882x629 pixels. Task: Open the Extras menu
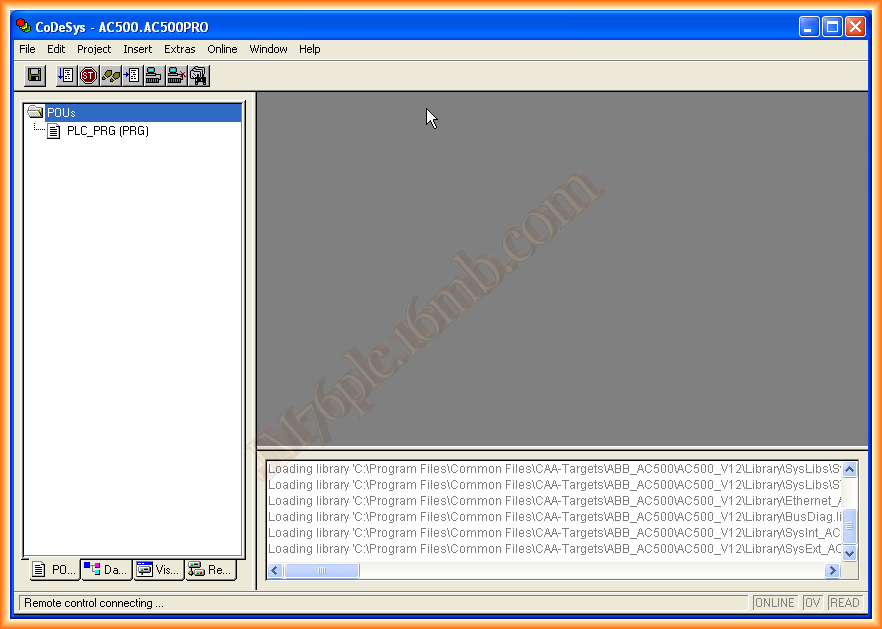[180, 49]
